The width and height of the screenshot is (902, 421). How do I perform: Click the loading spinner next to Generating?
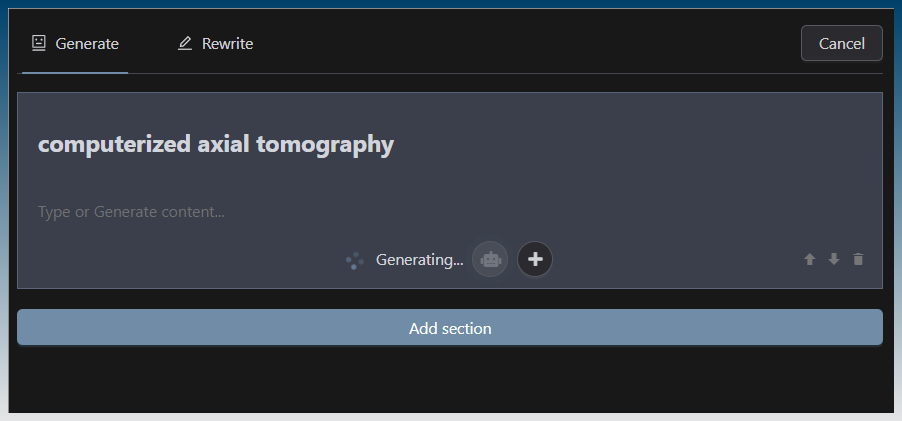(x=354, y=260)
